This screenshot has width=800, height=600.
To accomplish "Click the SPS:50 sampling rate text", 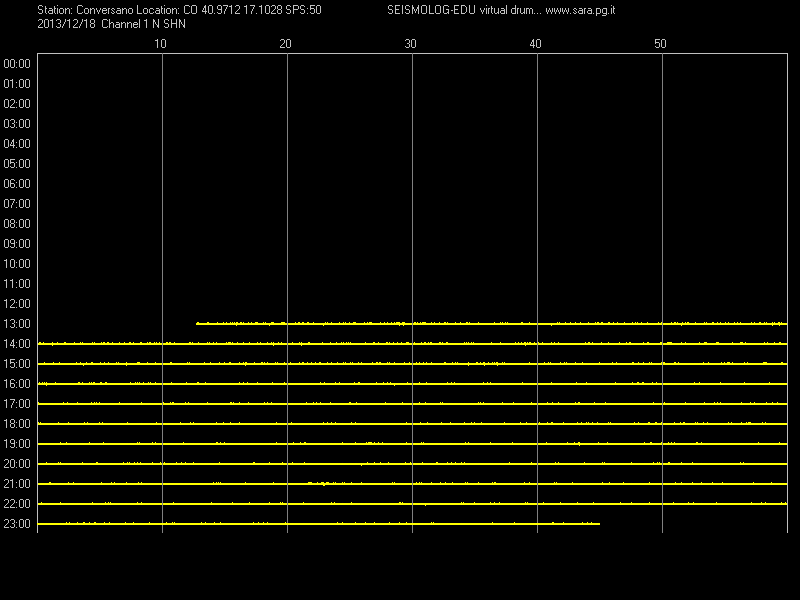I will pyautogui.click(x=304, y=10).
